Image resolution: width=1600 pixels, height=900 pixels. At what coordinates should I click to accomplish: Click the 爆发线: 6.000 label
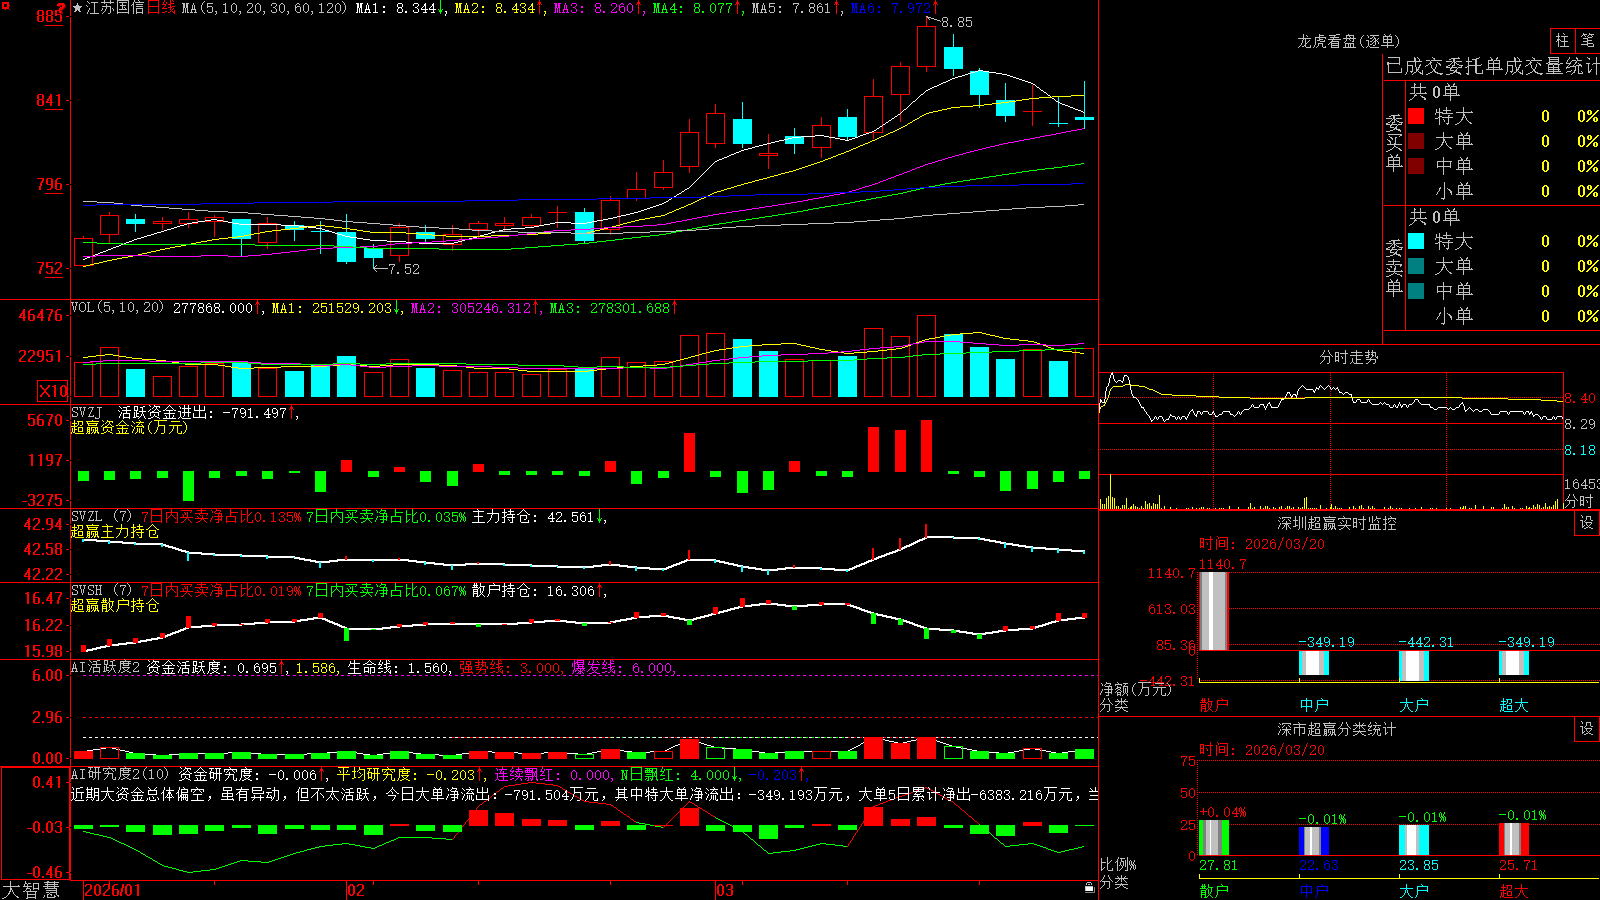tap(622, 667)
